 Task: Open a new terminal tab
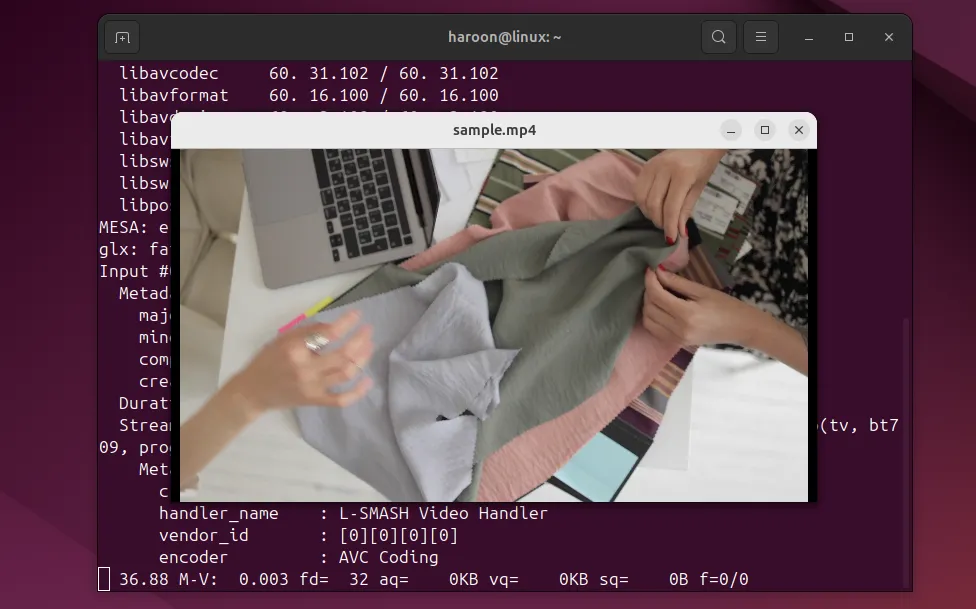(122, 37)
